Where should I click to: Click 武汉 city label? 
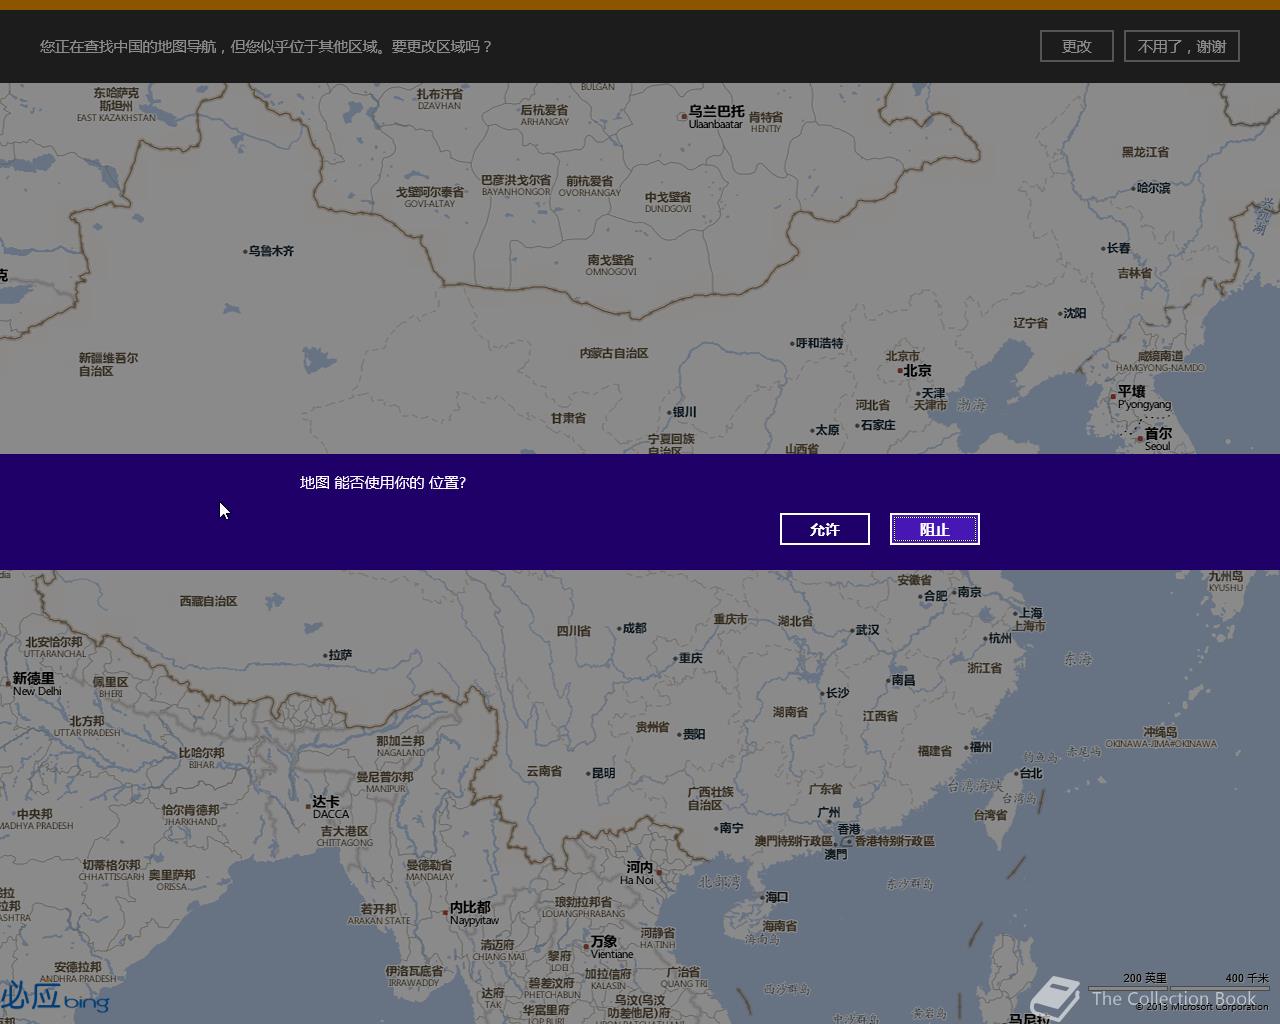click(867, 630)
